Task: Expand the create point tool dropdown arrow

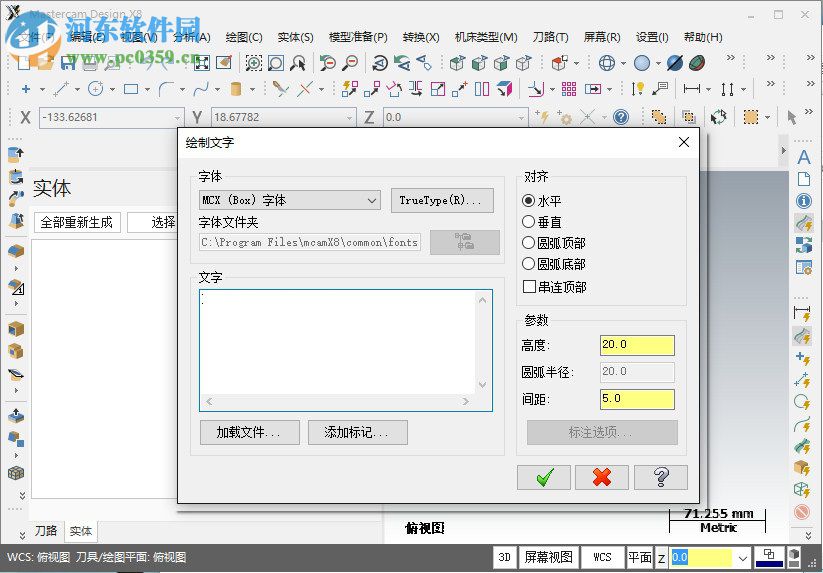Action: coord(42,90)
